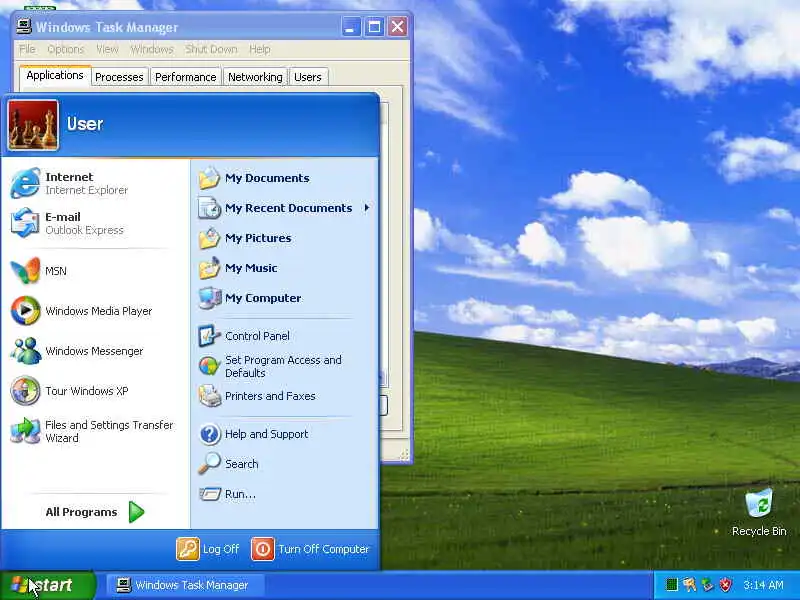This screenshot has height=600, width=800.
Task: Select Windows Task Manager taskbar button
Action: [185, 585]
